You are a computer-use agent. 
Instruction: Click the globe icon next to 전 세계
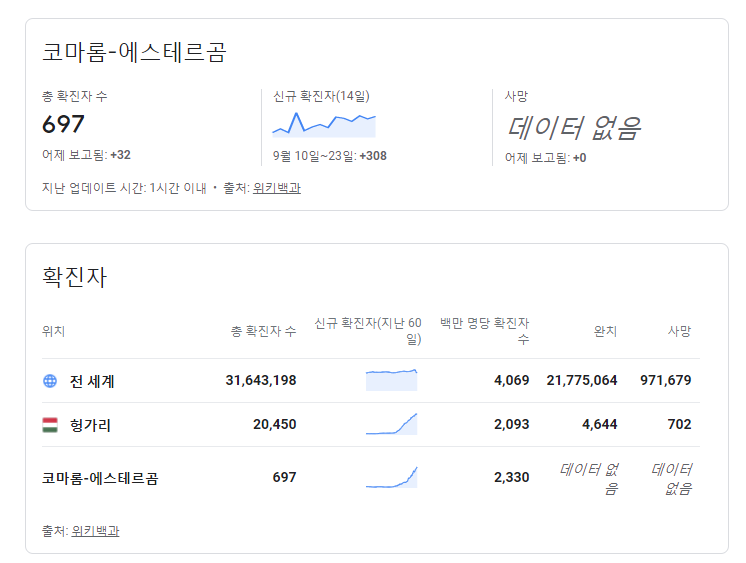tap(50, 381)
